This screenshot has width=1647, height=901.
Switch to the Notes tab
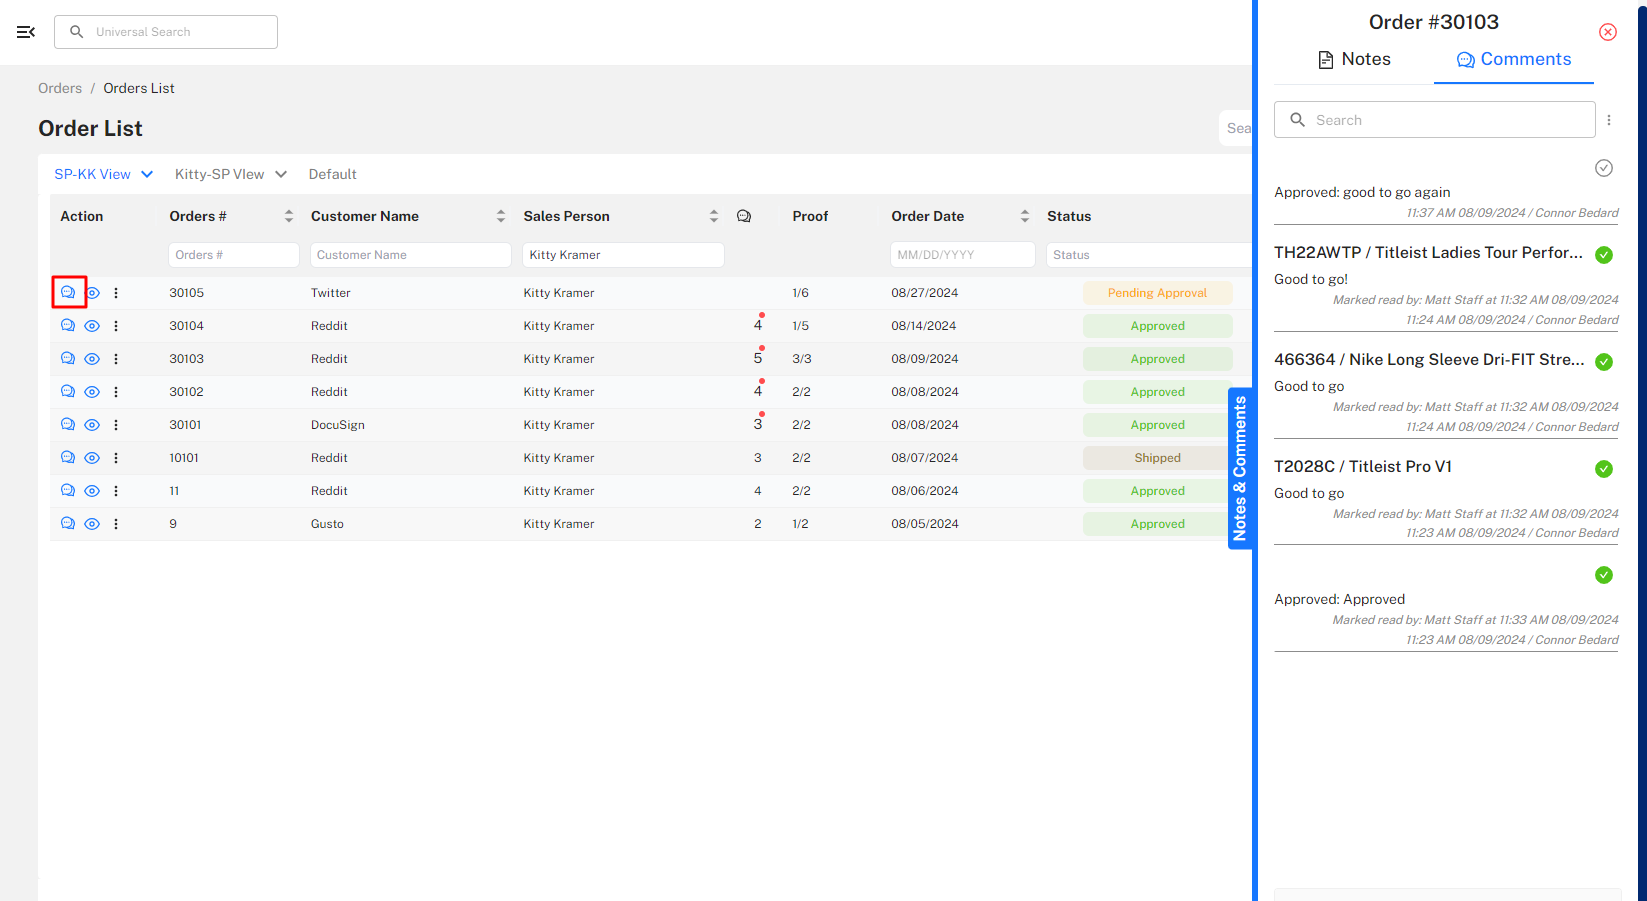pos(1354,59)
